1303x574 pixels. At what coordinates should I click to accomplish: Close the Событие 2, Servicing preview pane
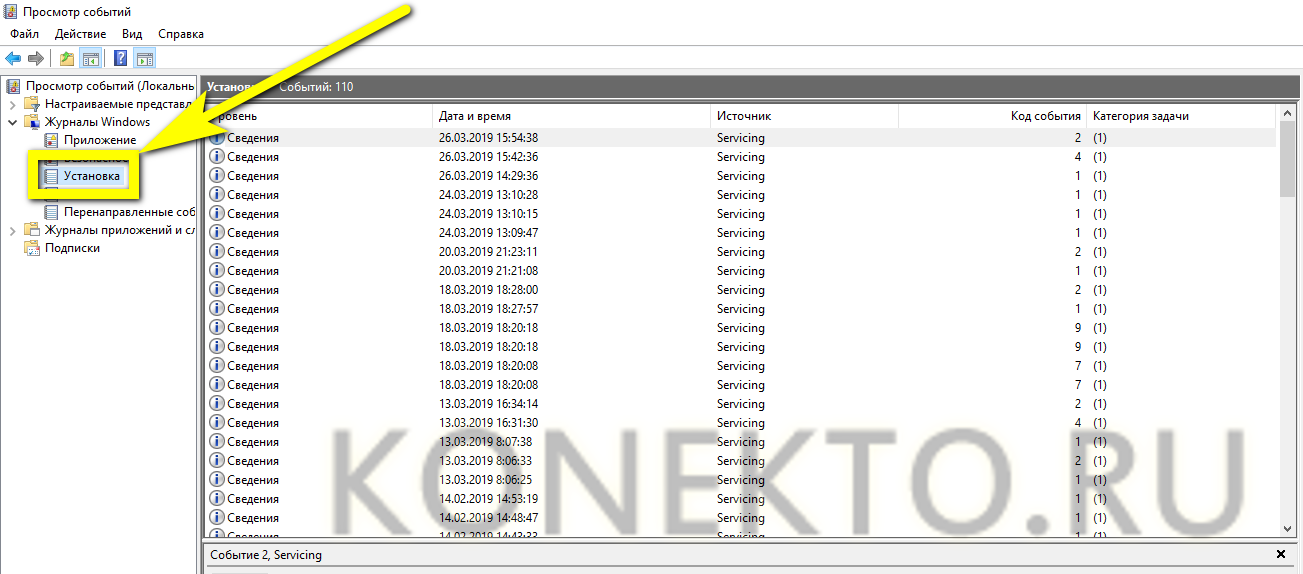[1281, 554]
